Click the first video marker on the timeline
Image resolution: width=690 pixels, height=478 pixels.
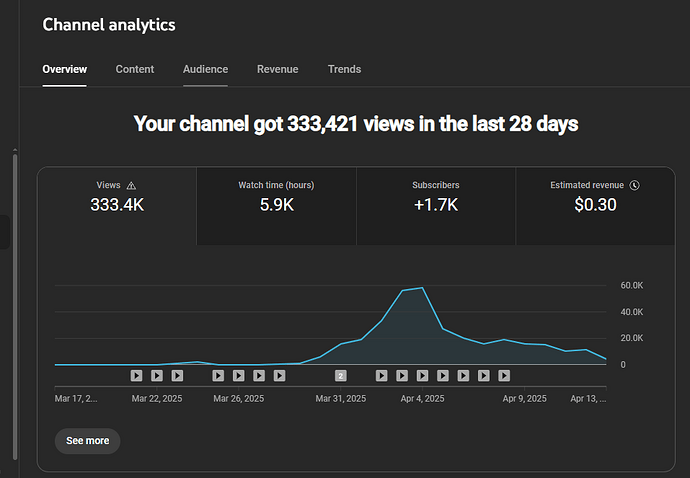[137, 376]
